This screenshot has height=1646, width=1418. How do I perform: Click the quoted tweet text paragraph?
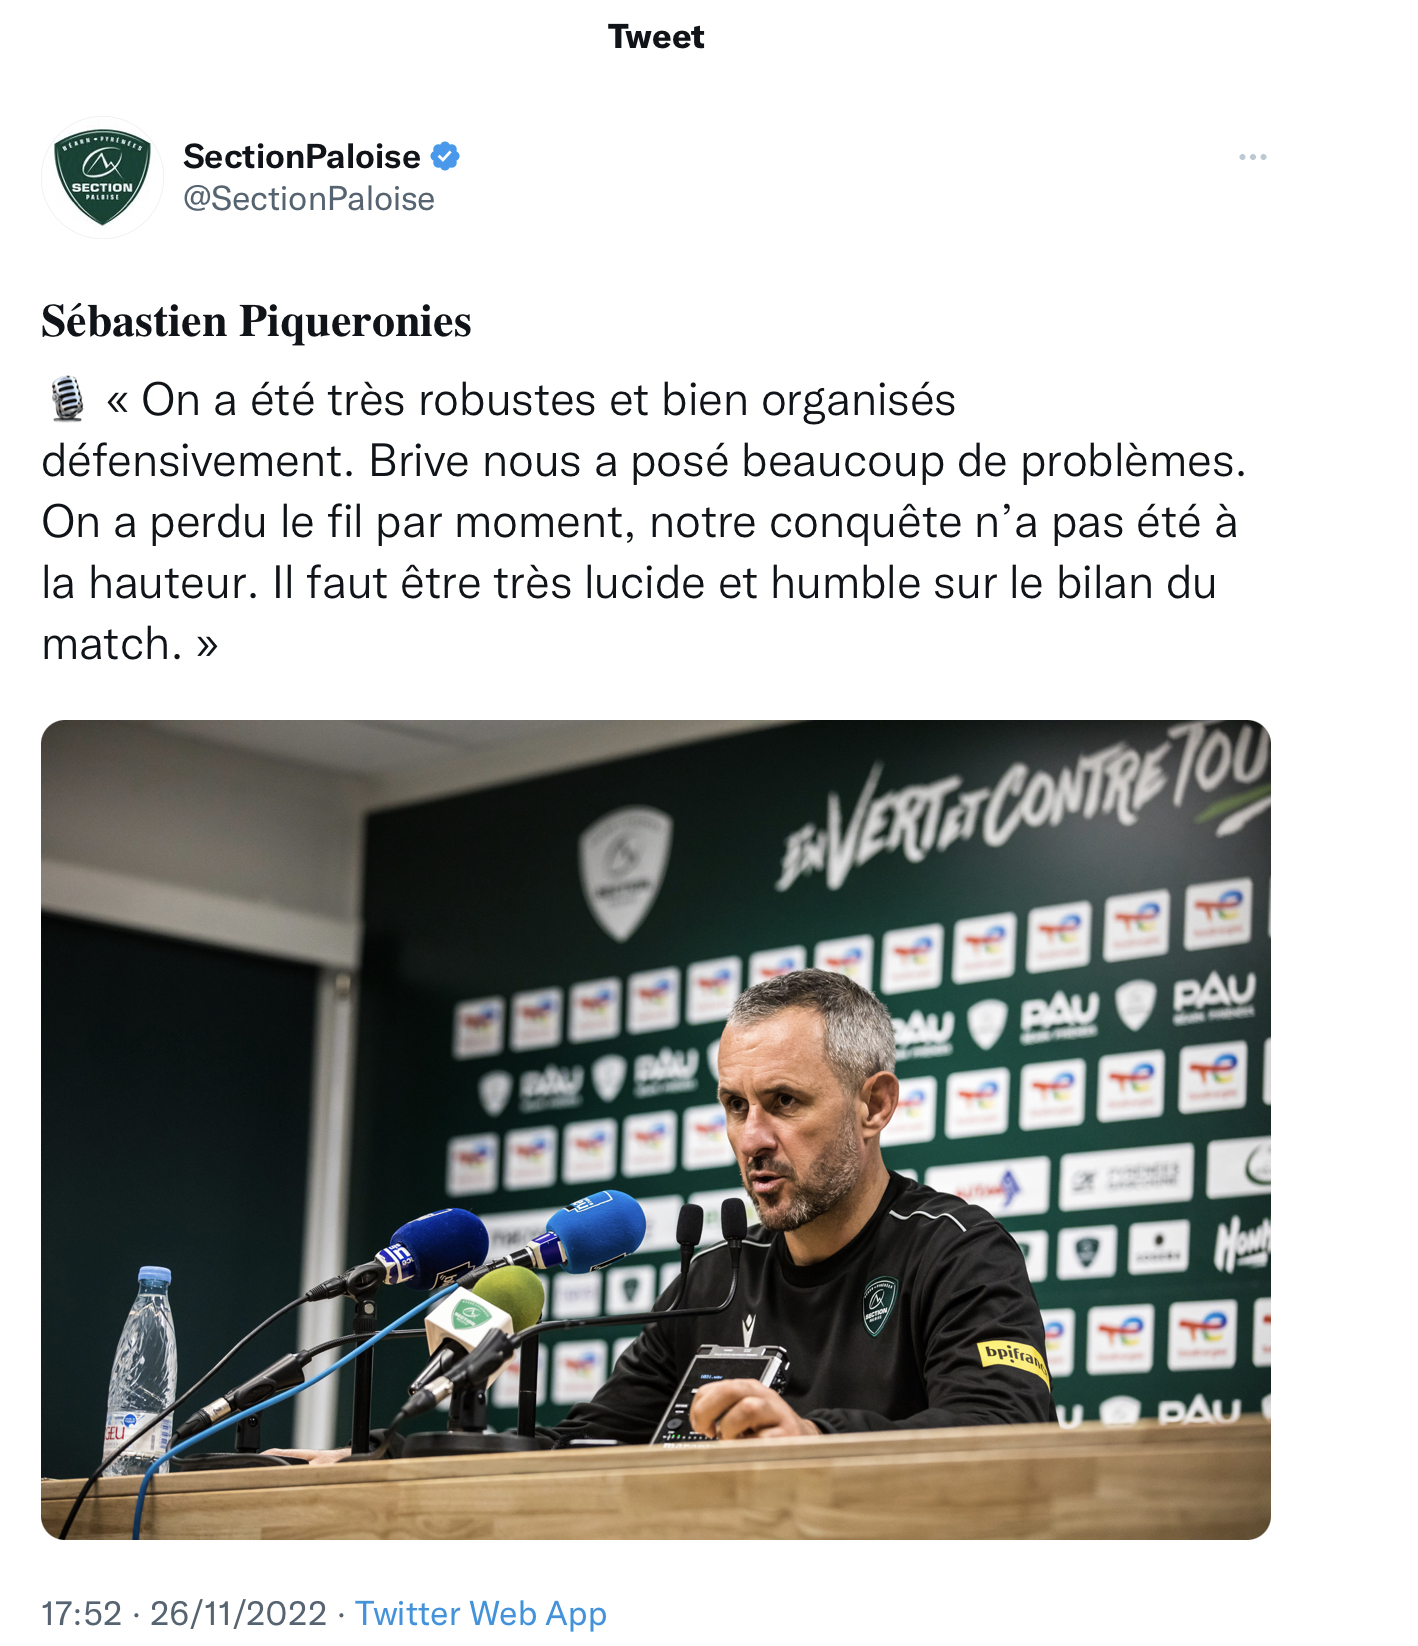coord(644,521)
